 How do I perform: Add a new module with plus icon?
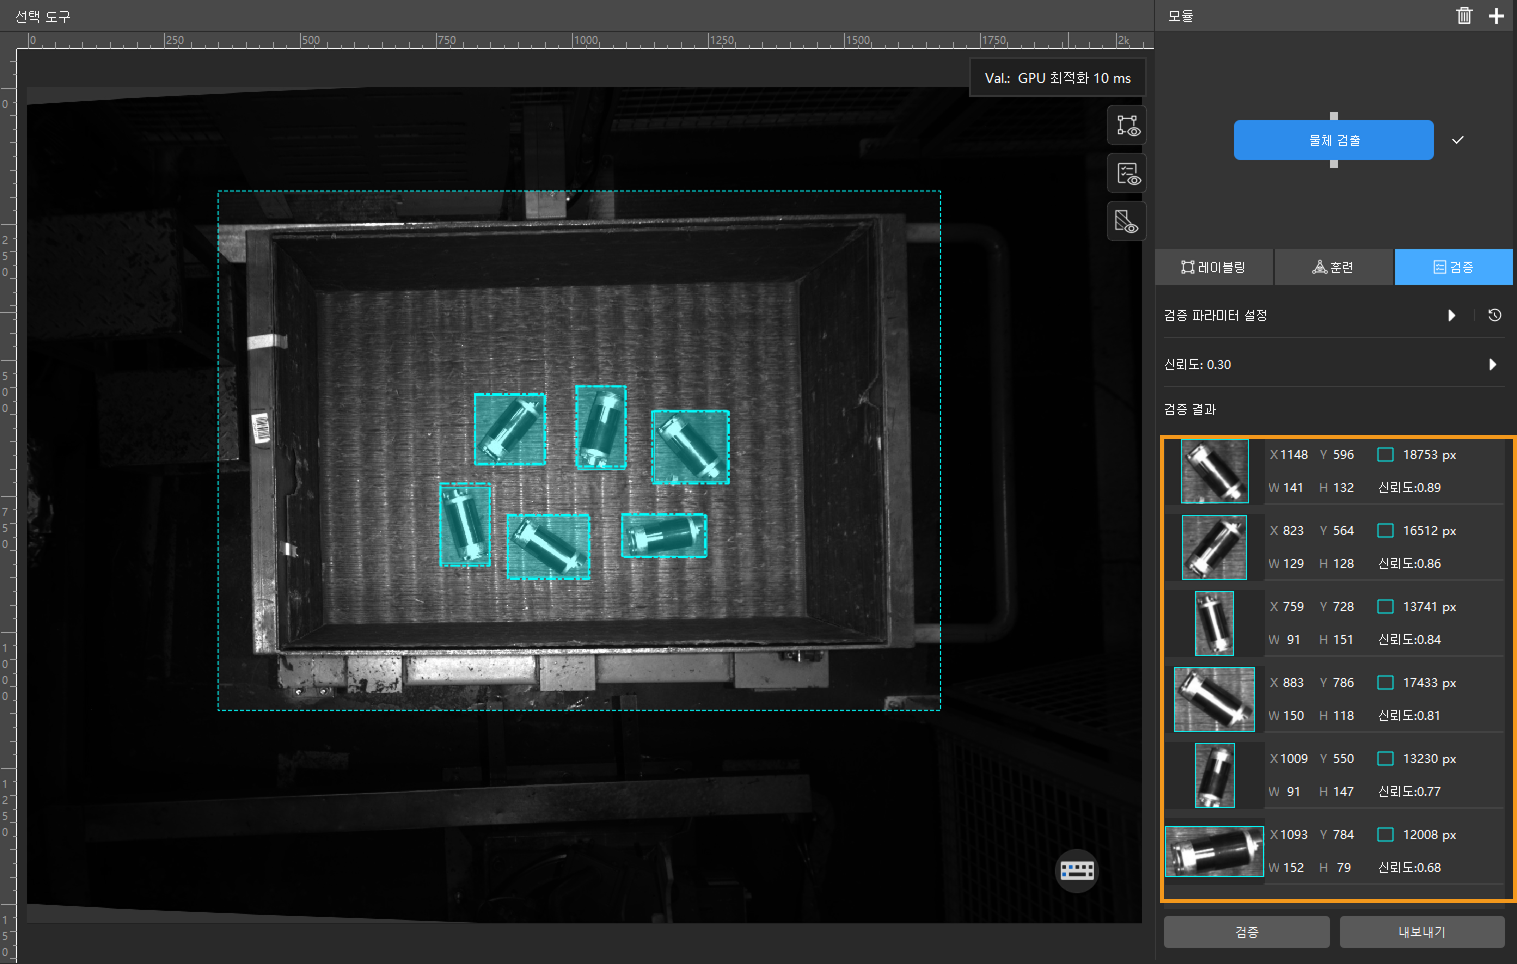pyautogui.click(x=1496, y=16)
